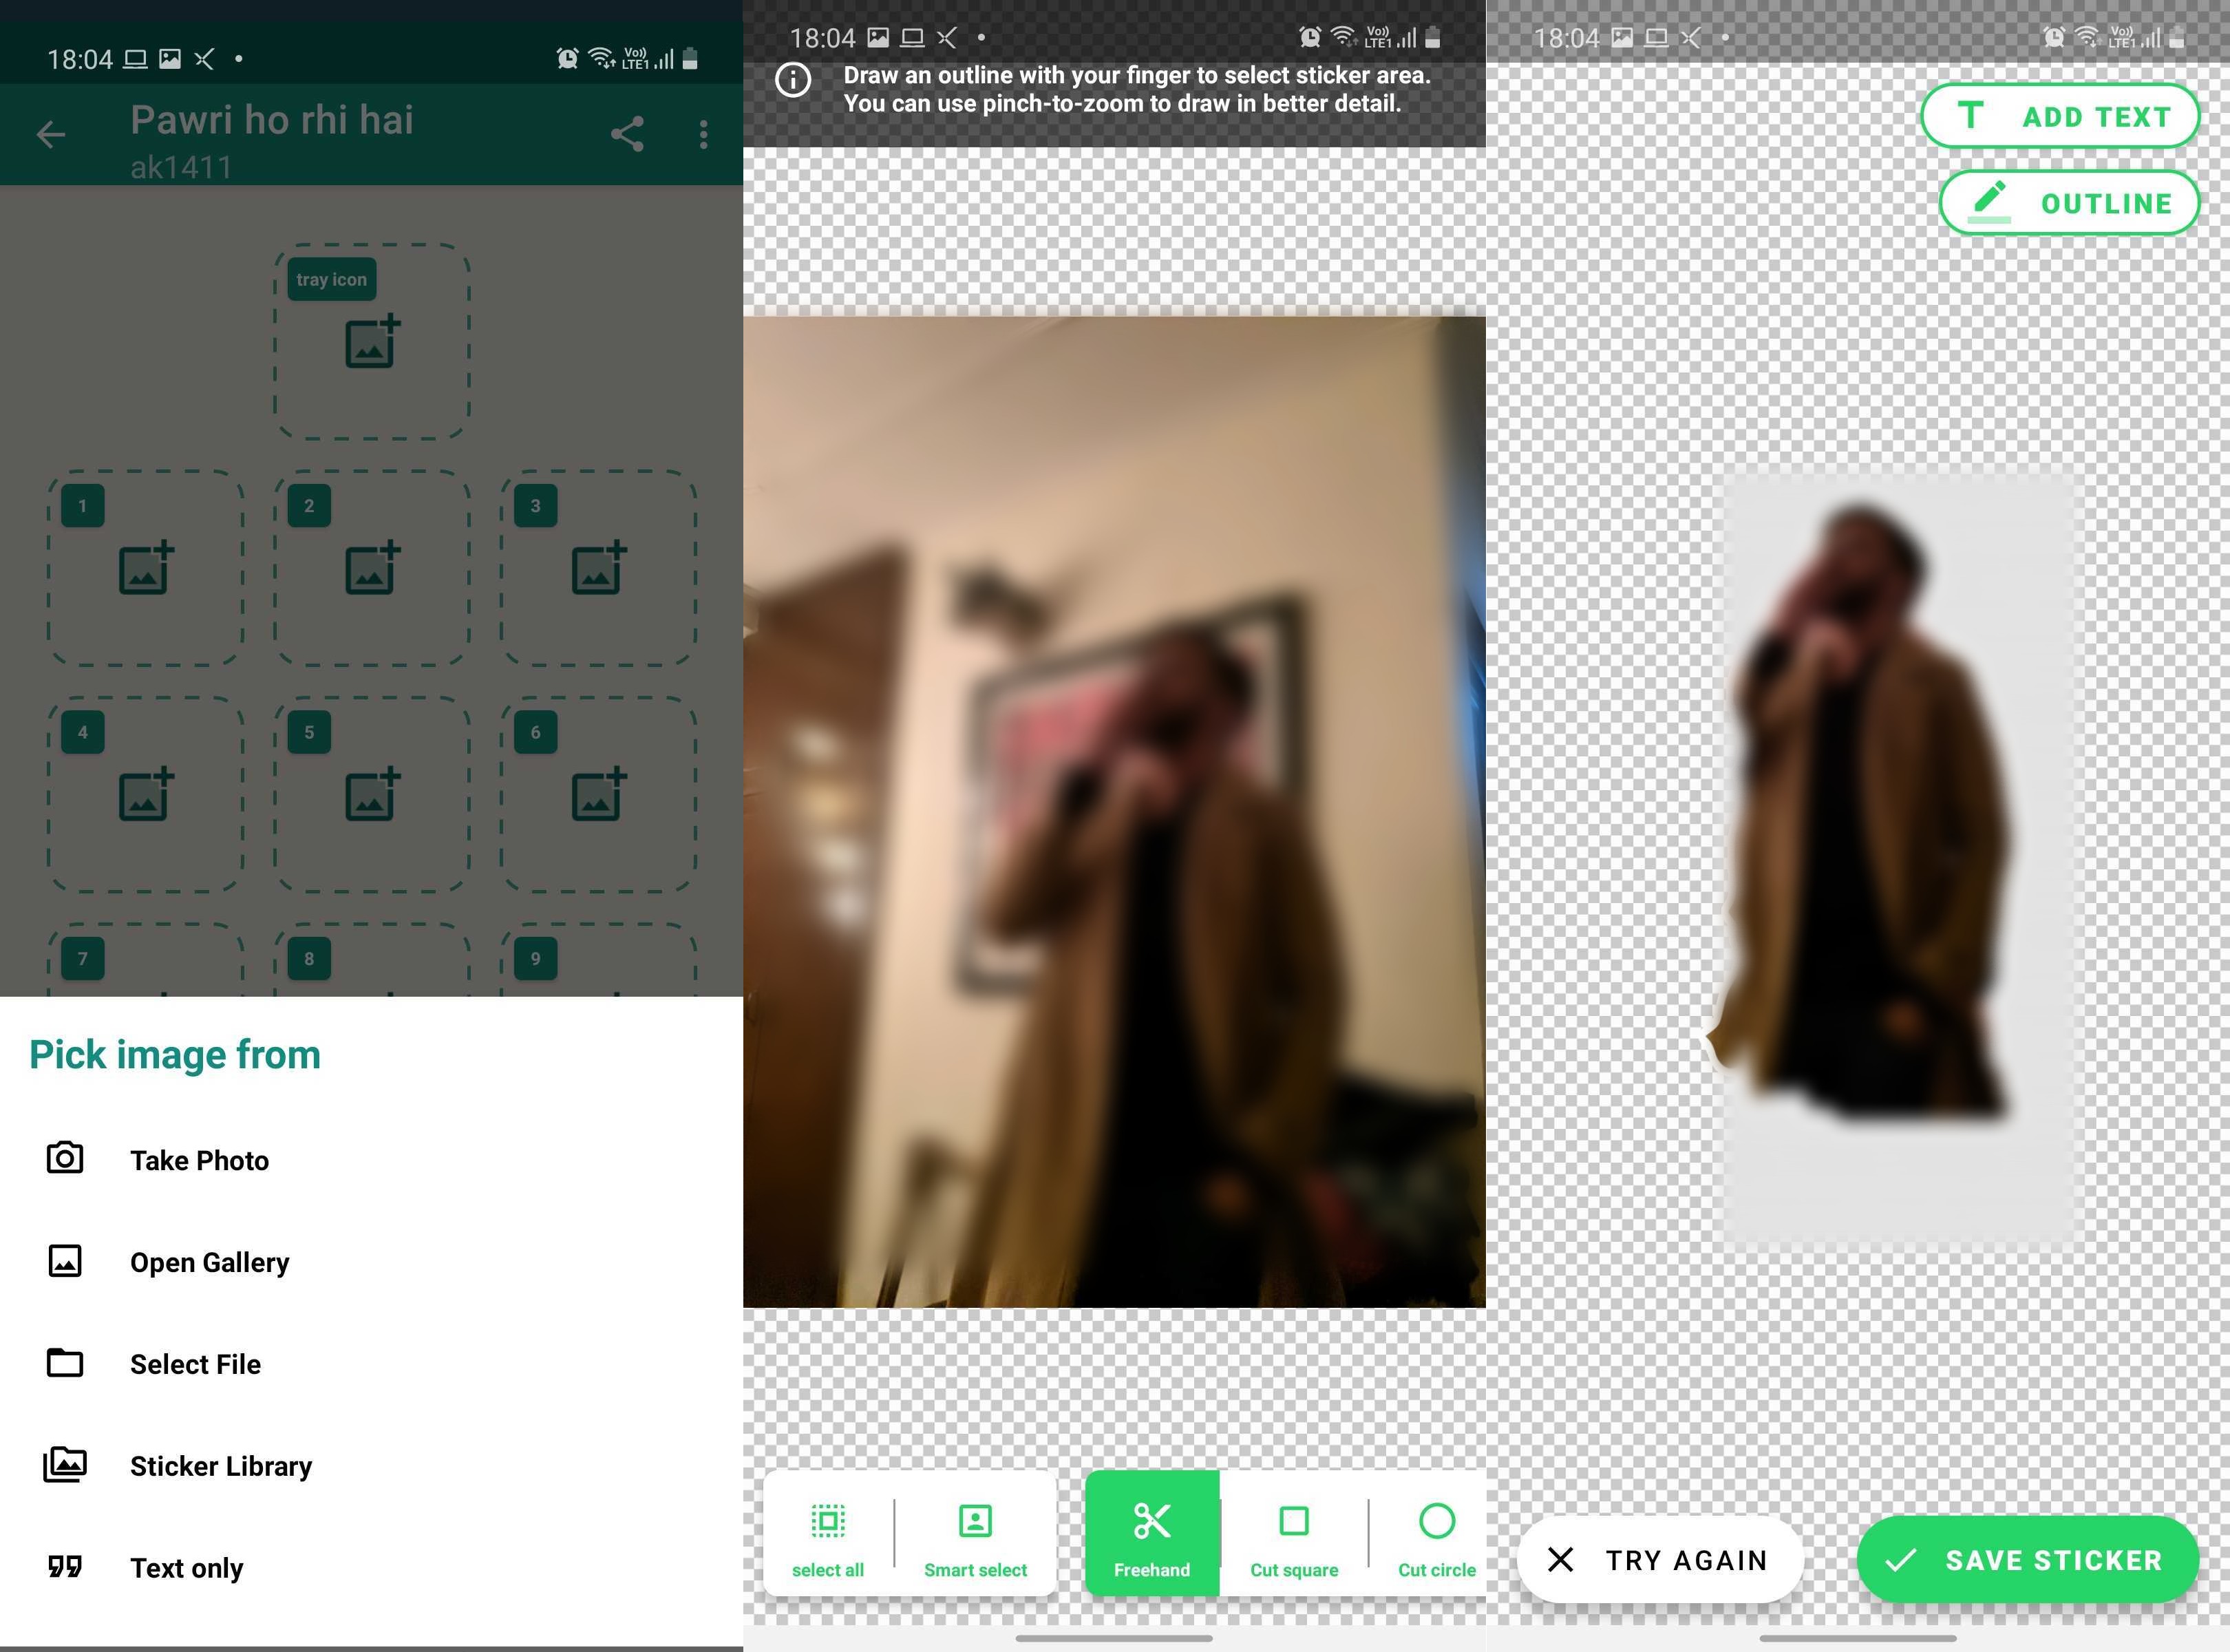Viewport: 2230px width, 1652px height.
Task: Select the Freehand cut tool
Action: pyautogui.click(x=1152, y=1532)
